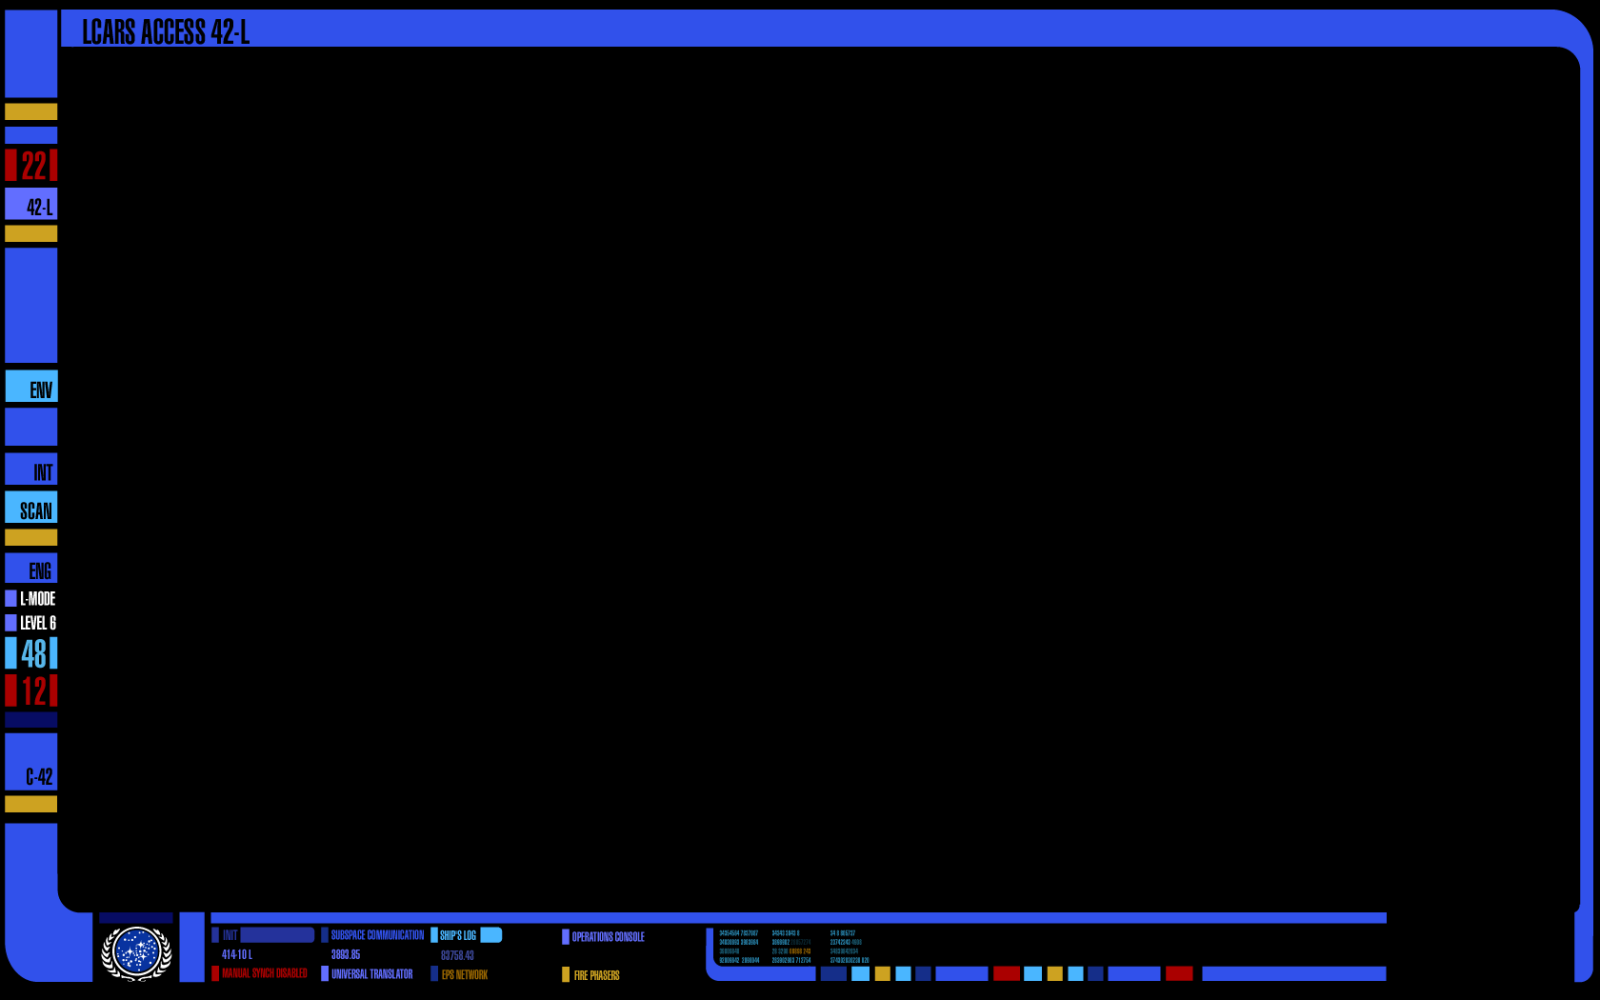The image size is (1600, 1000).
Task: Activate Universal Translator
Action: (x=370, y=974)
